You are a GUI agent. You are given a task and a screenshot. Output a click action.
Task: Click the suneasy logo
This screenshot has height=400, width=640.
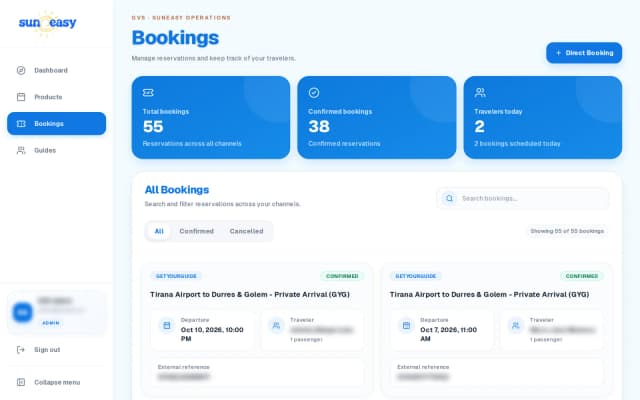(x=47, y=23)
